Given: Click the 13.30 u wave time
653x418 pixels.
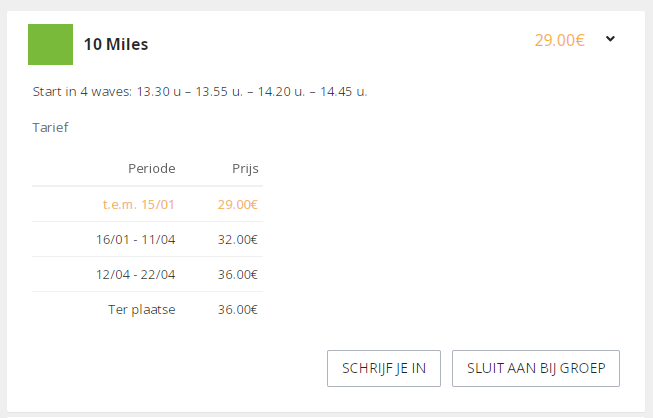Looking at the screenshot, I should 159,92.
